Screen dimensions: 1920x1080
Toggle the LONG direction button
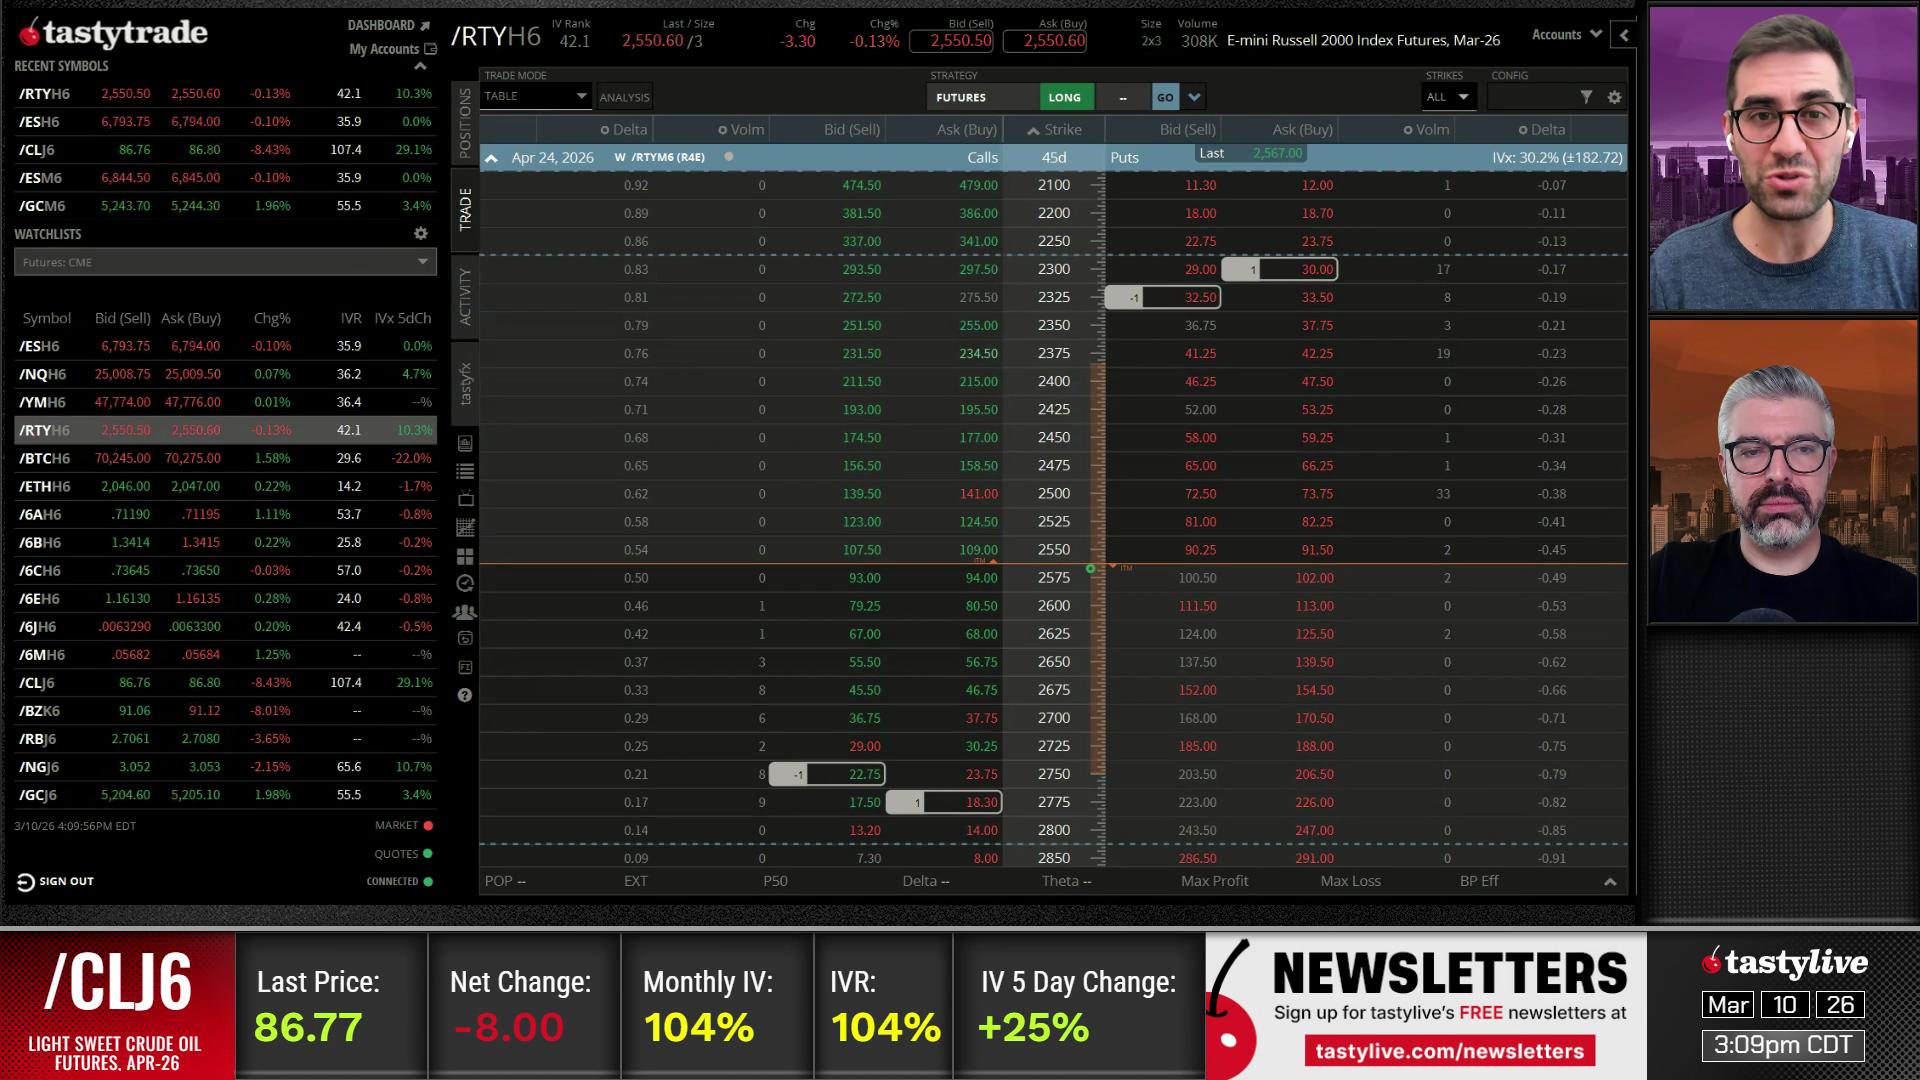(1064, 97)
